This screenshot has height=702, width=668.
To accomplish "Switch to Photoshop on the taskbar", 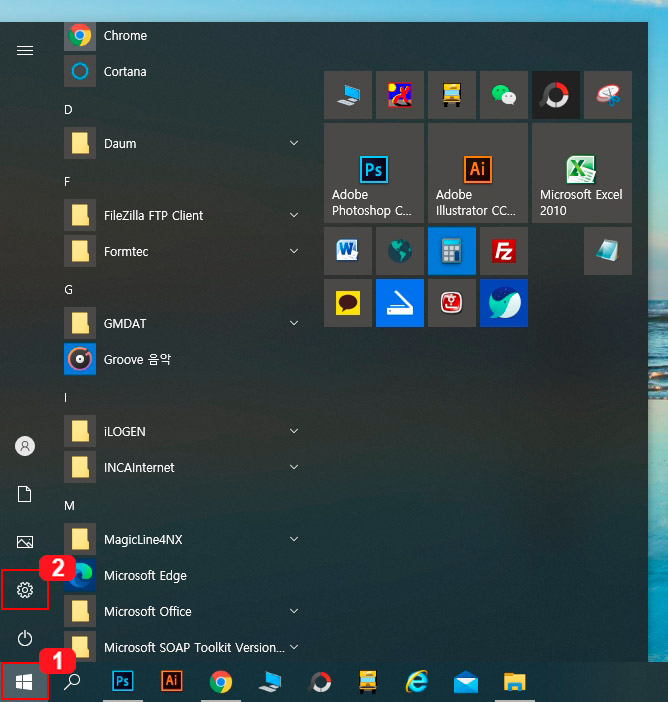I will (123, 681).
